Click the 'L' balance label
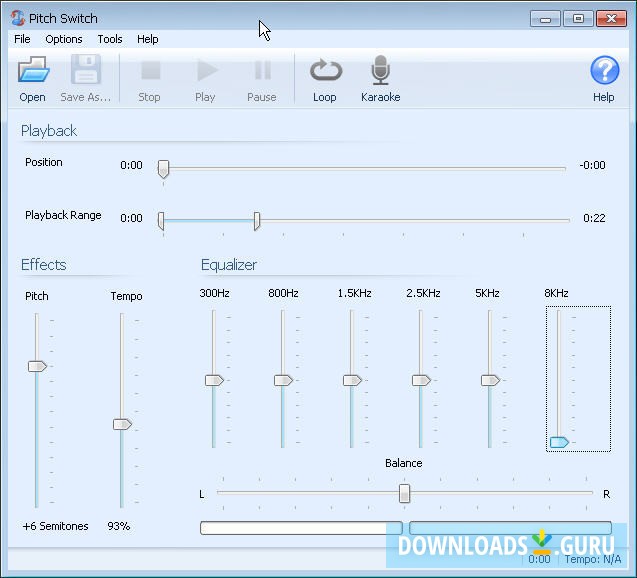The image size is (637, 578). tap(202, 494)
